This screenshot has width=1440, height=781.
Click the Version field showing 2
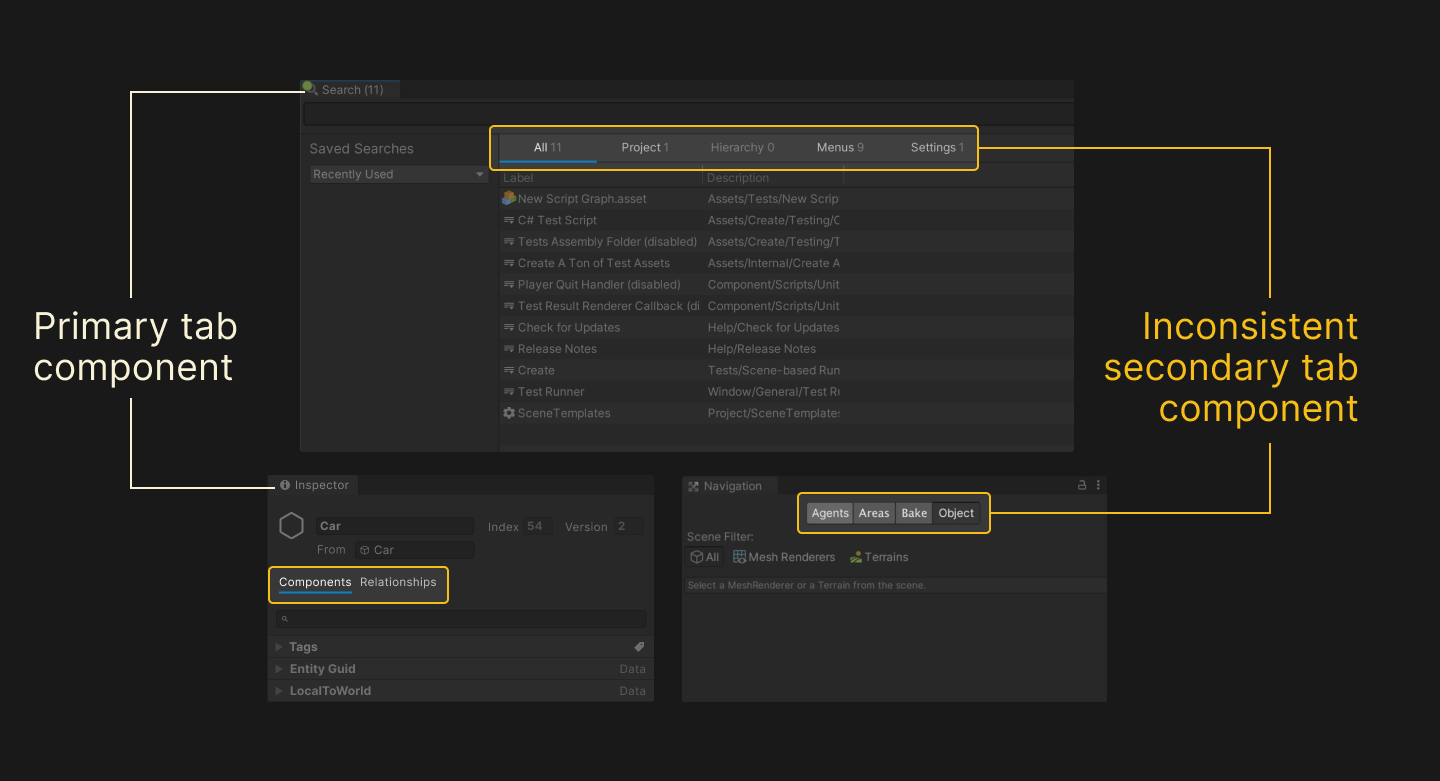(629, 526)
